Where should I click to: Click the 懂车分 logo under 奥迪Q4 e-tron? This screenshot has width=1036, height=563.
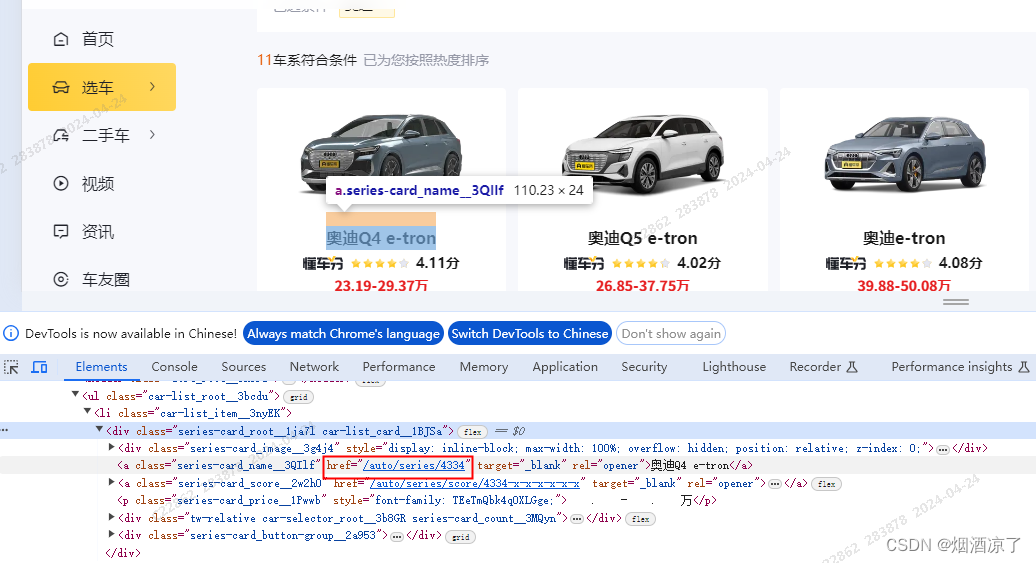tap(323, 263)
